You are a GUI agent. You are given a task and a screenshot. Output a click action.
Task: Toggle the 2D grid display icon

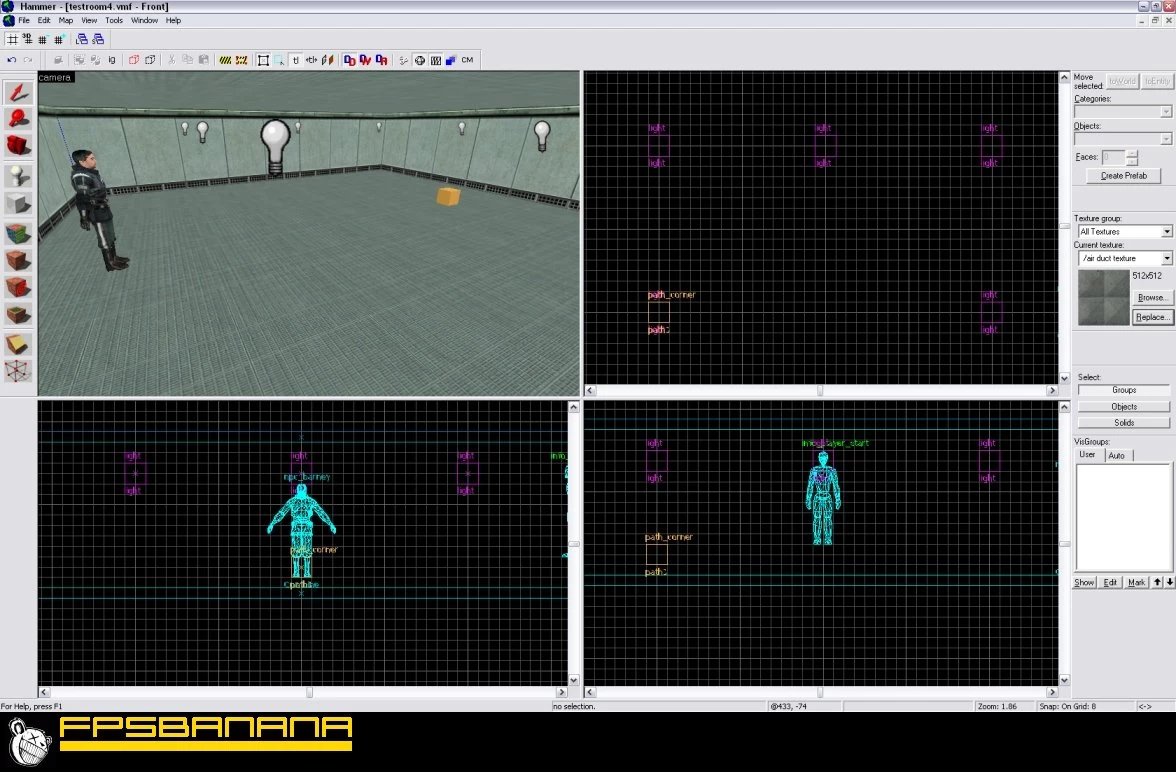click(x=12, y=40)
